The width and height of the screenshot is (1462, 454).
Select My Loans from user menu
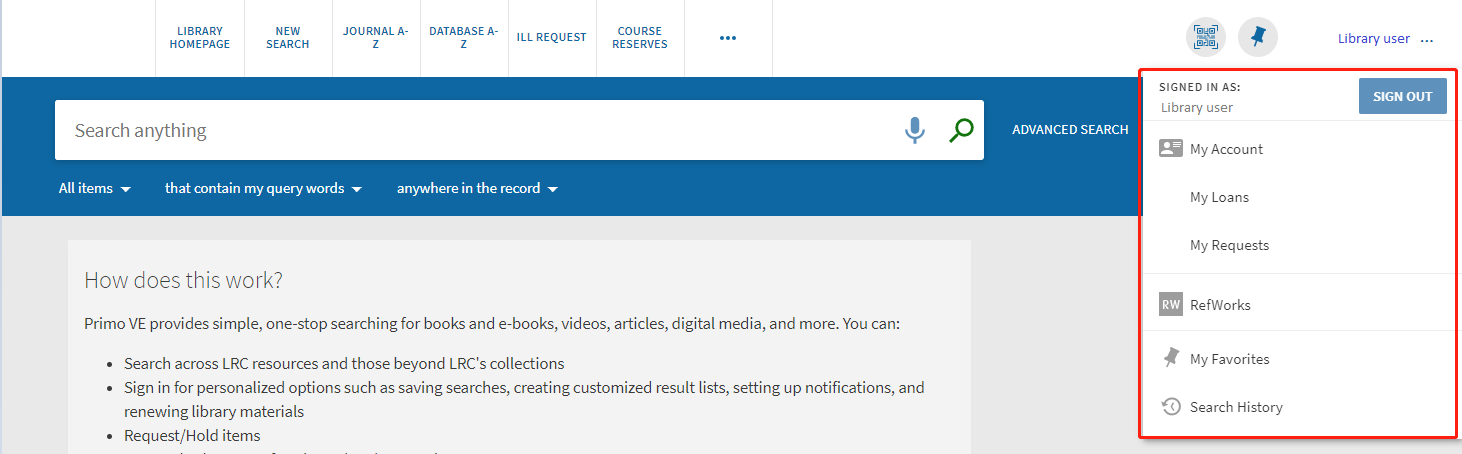click(x=1219, y=197)
